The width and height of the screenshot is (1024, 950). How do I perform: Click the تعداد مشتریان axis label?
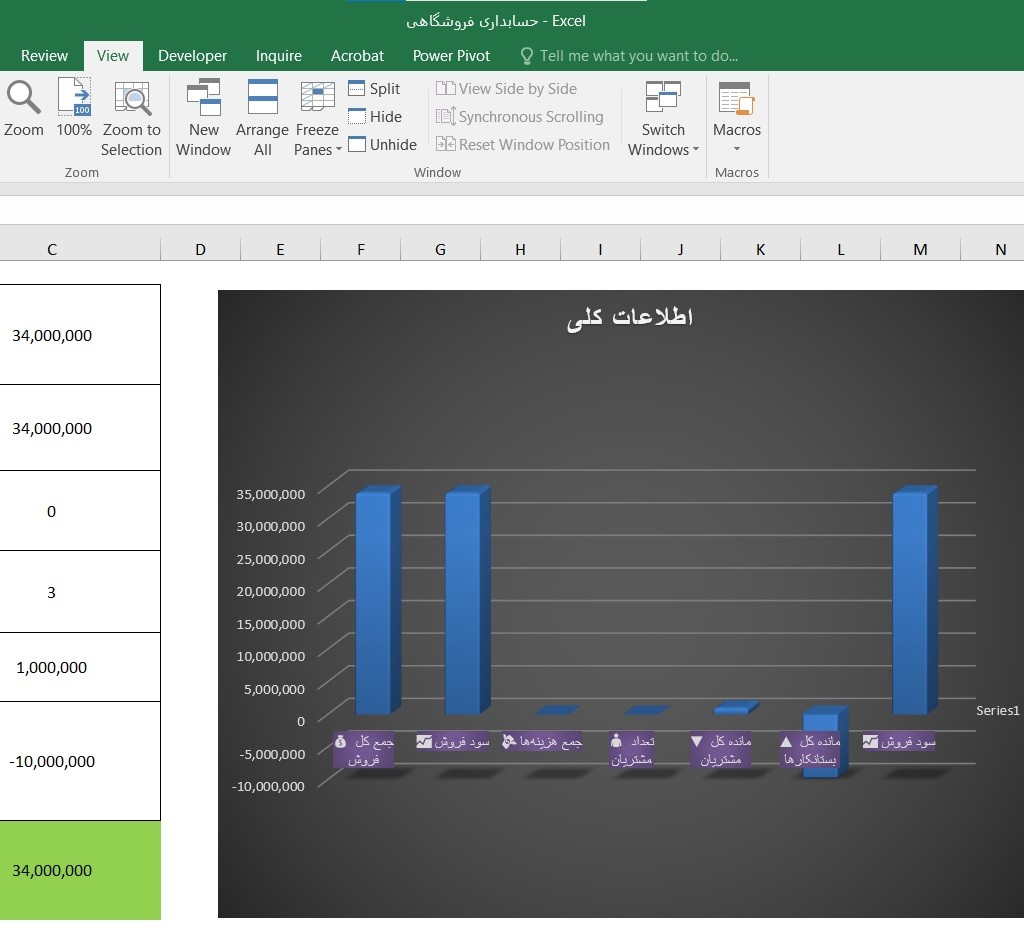(x=632, y=750)
